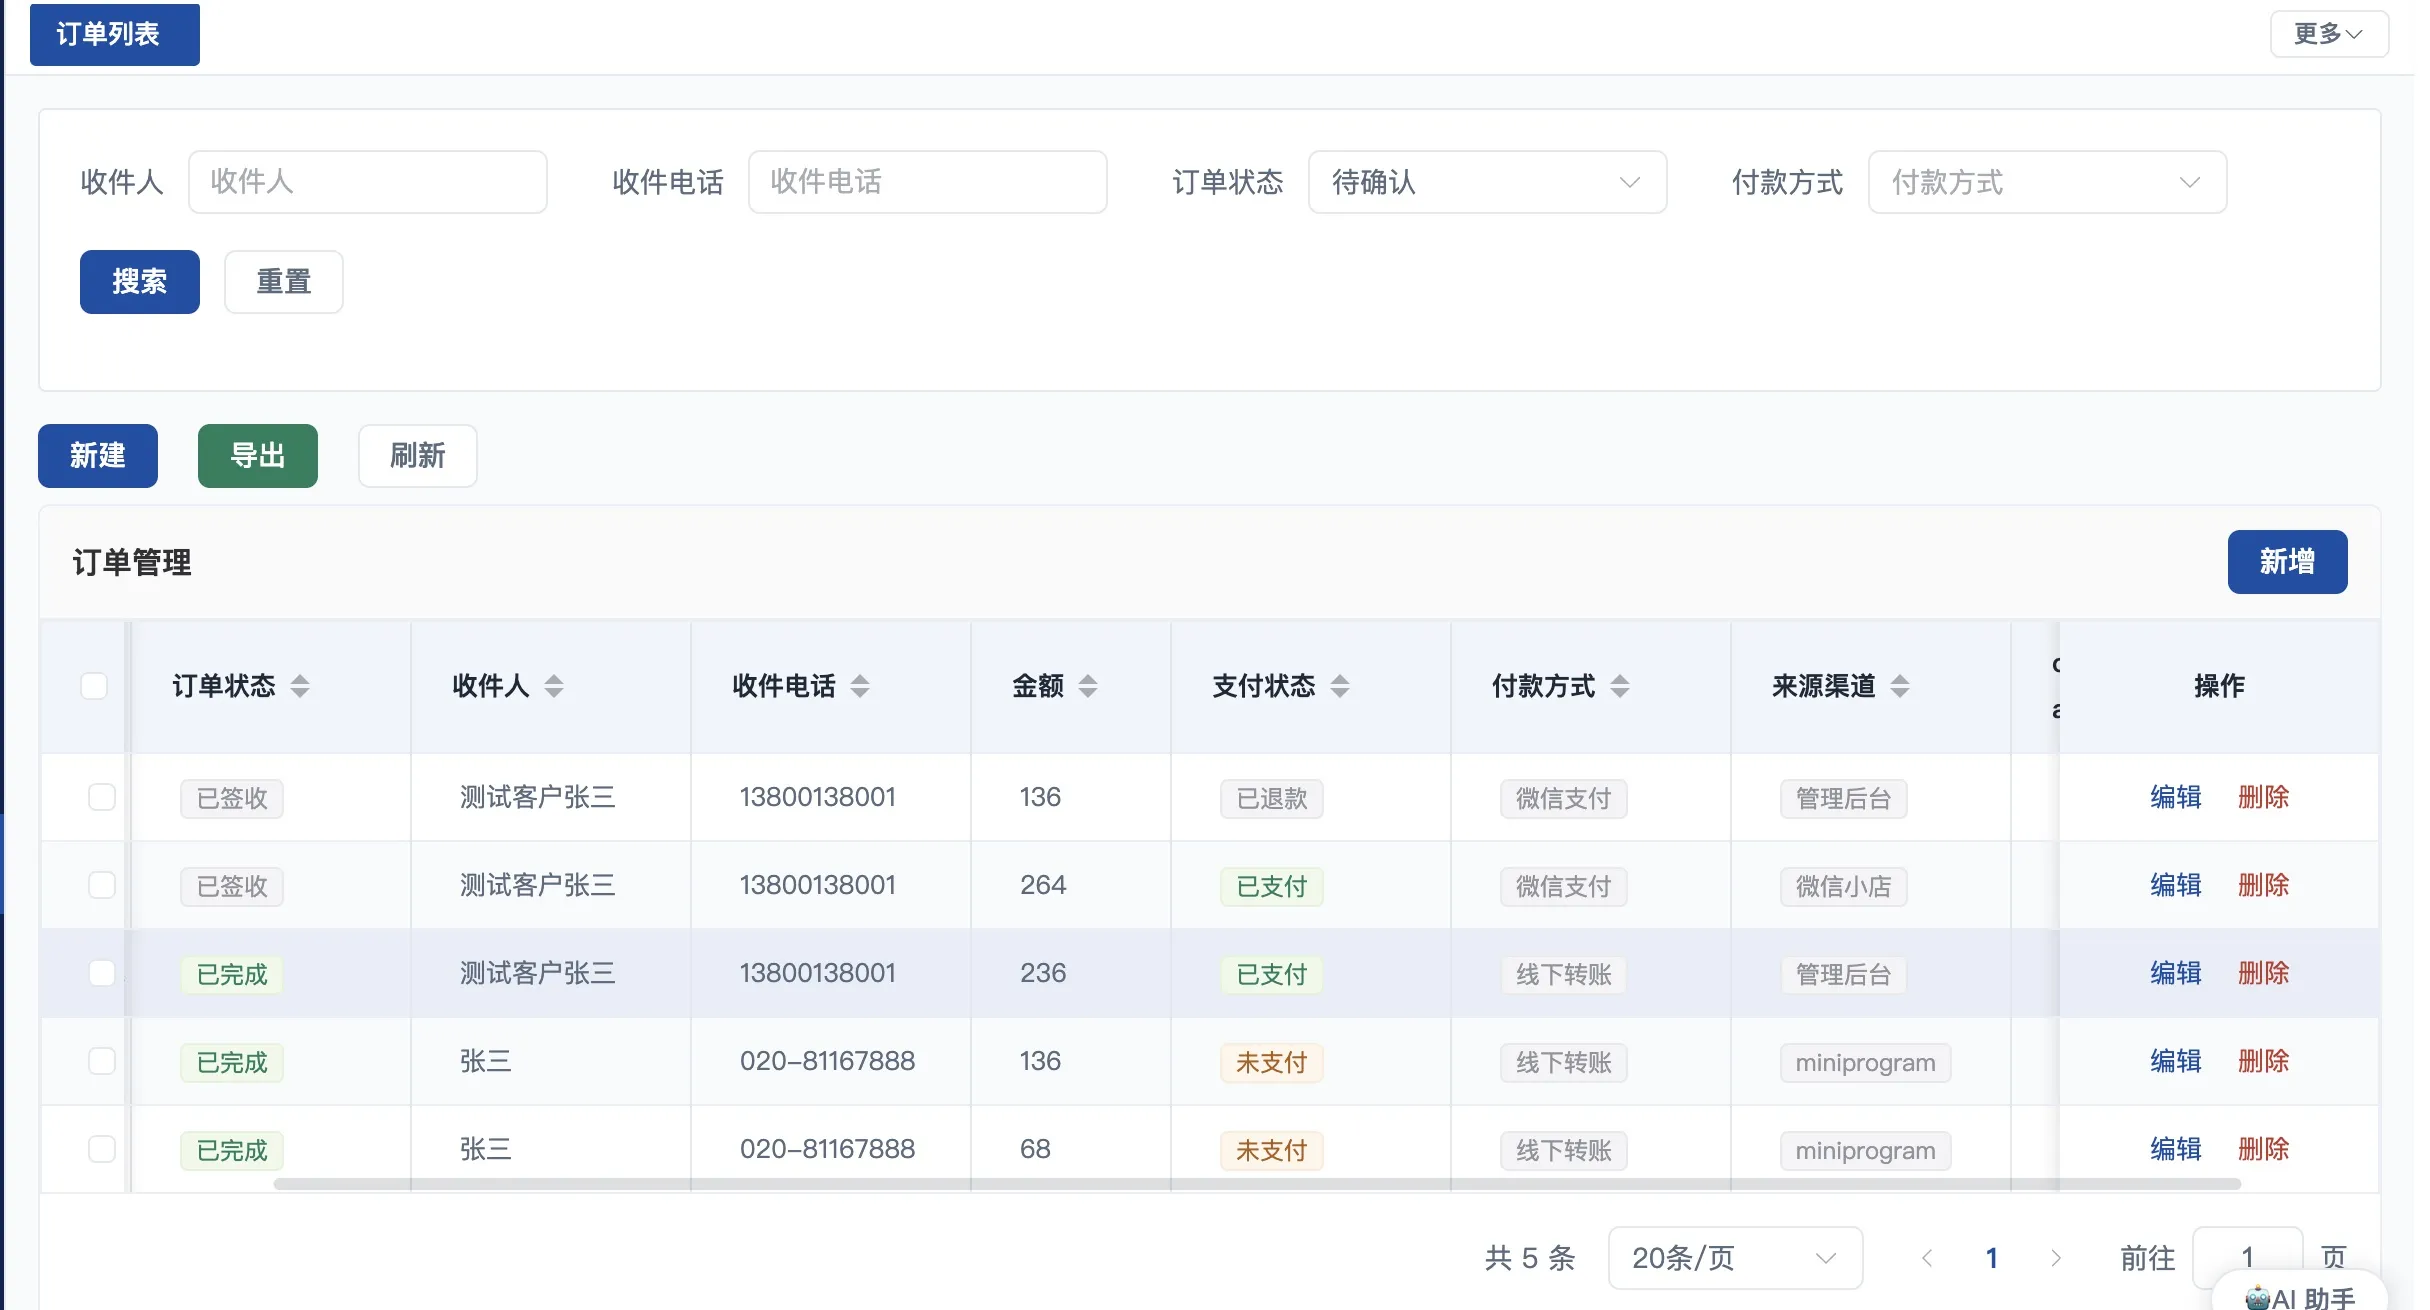
Task: Expand the 更多 dropdown menu
Action: [2329, 34]
